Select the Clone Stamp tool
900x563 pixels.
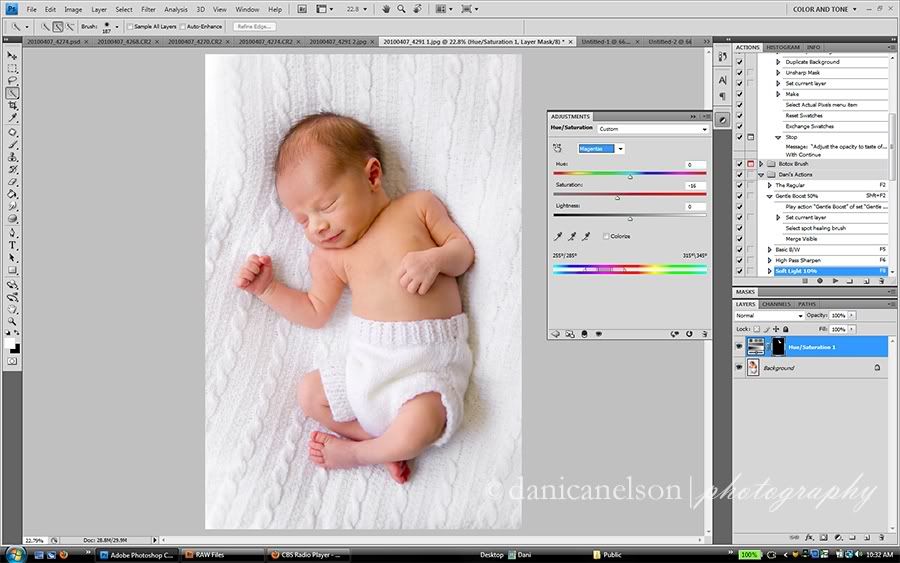point(12,157)
